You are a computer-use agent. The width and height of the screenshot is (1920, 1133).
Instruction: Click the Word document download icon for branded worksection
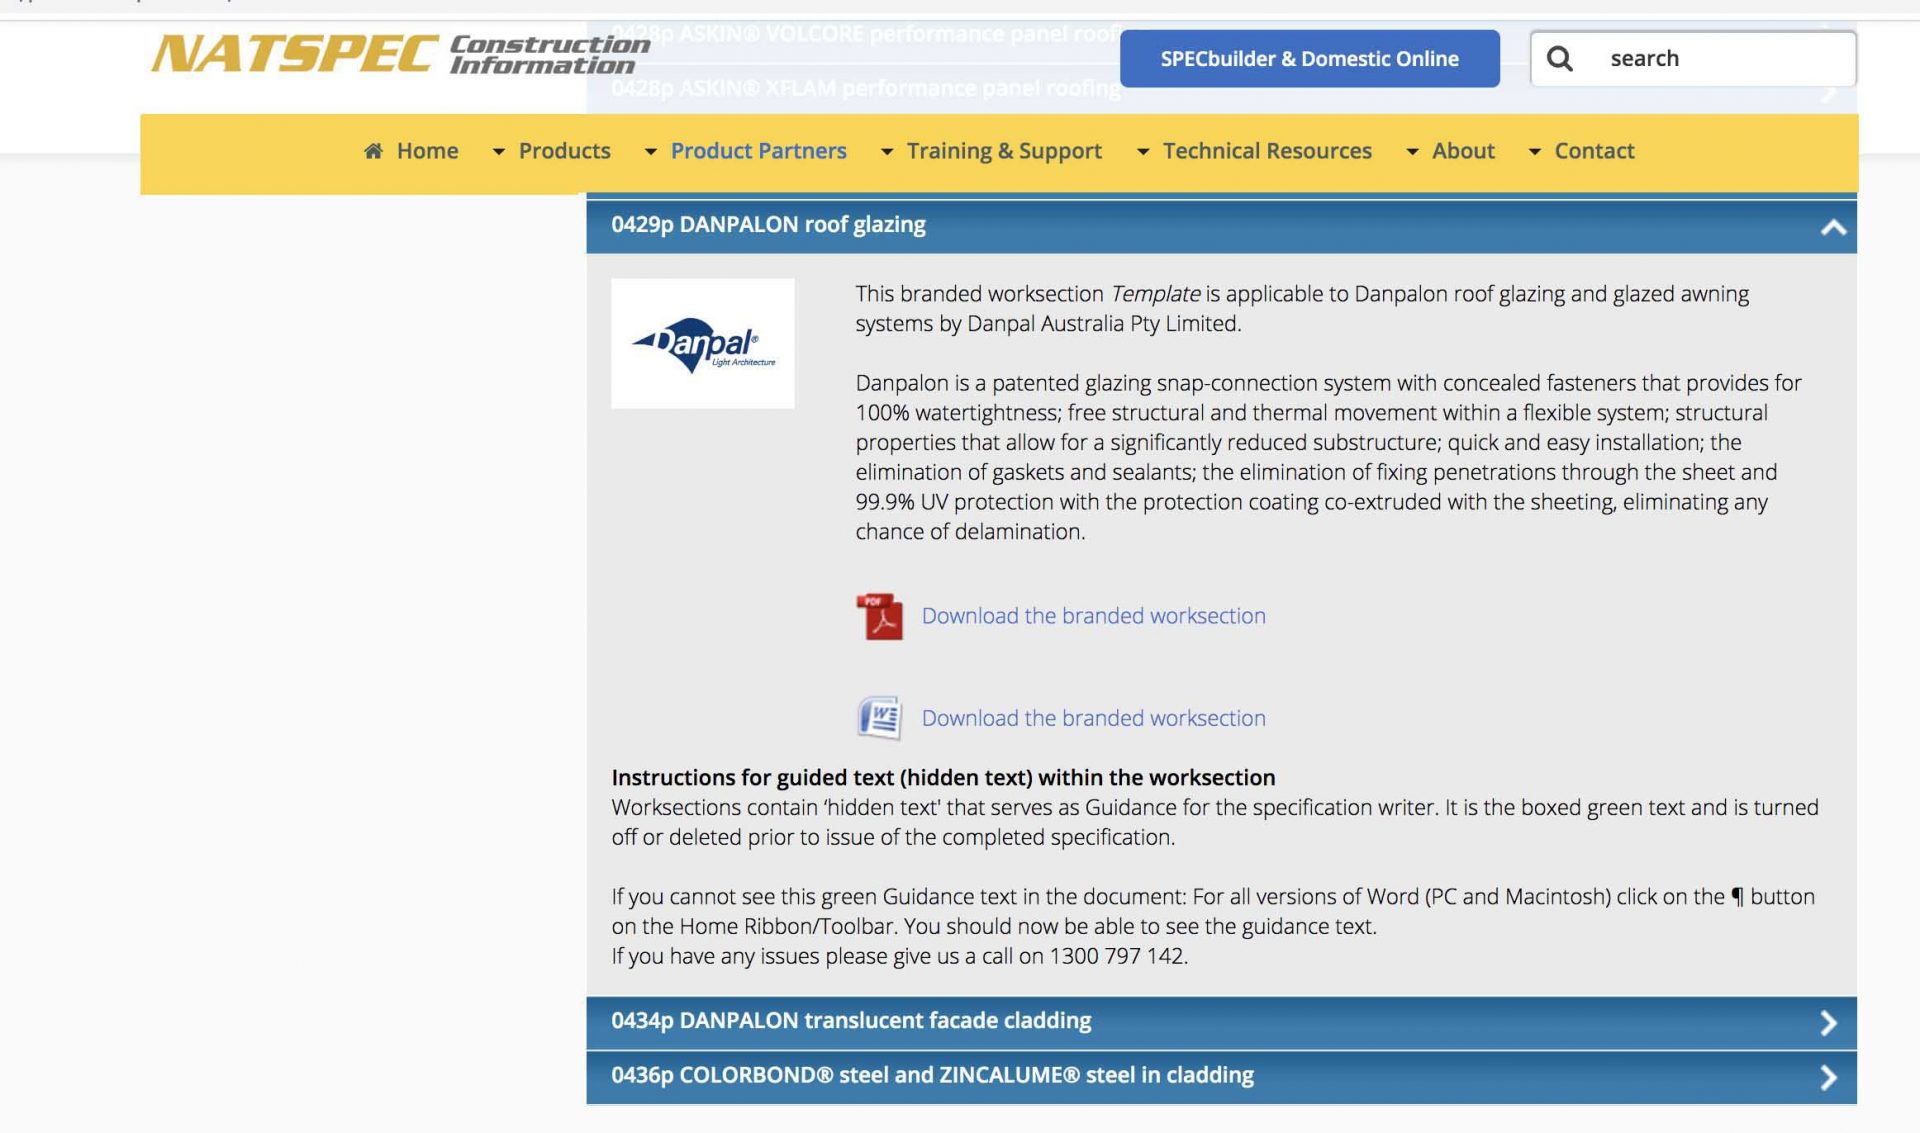point(878,716)
